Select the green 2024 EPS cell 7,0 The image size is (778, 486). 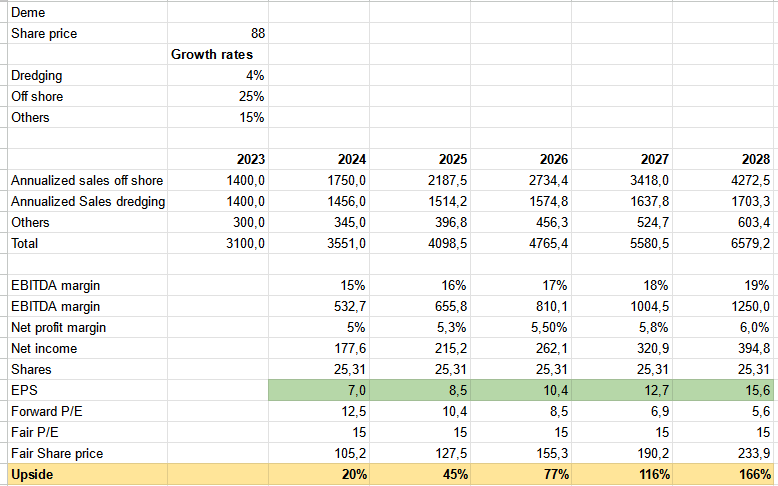pos(318,390)
